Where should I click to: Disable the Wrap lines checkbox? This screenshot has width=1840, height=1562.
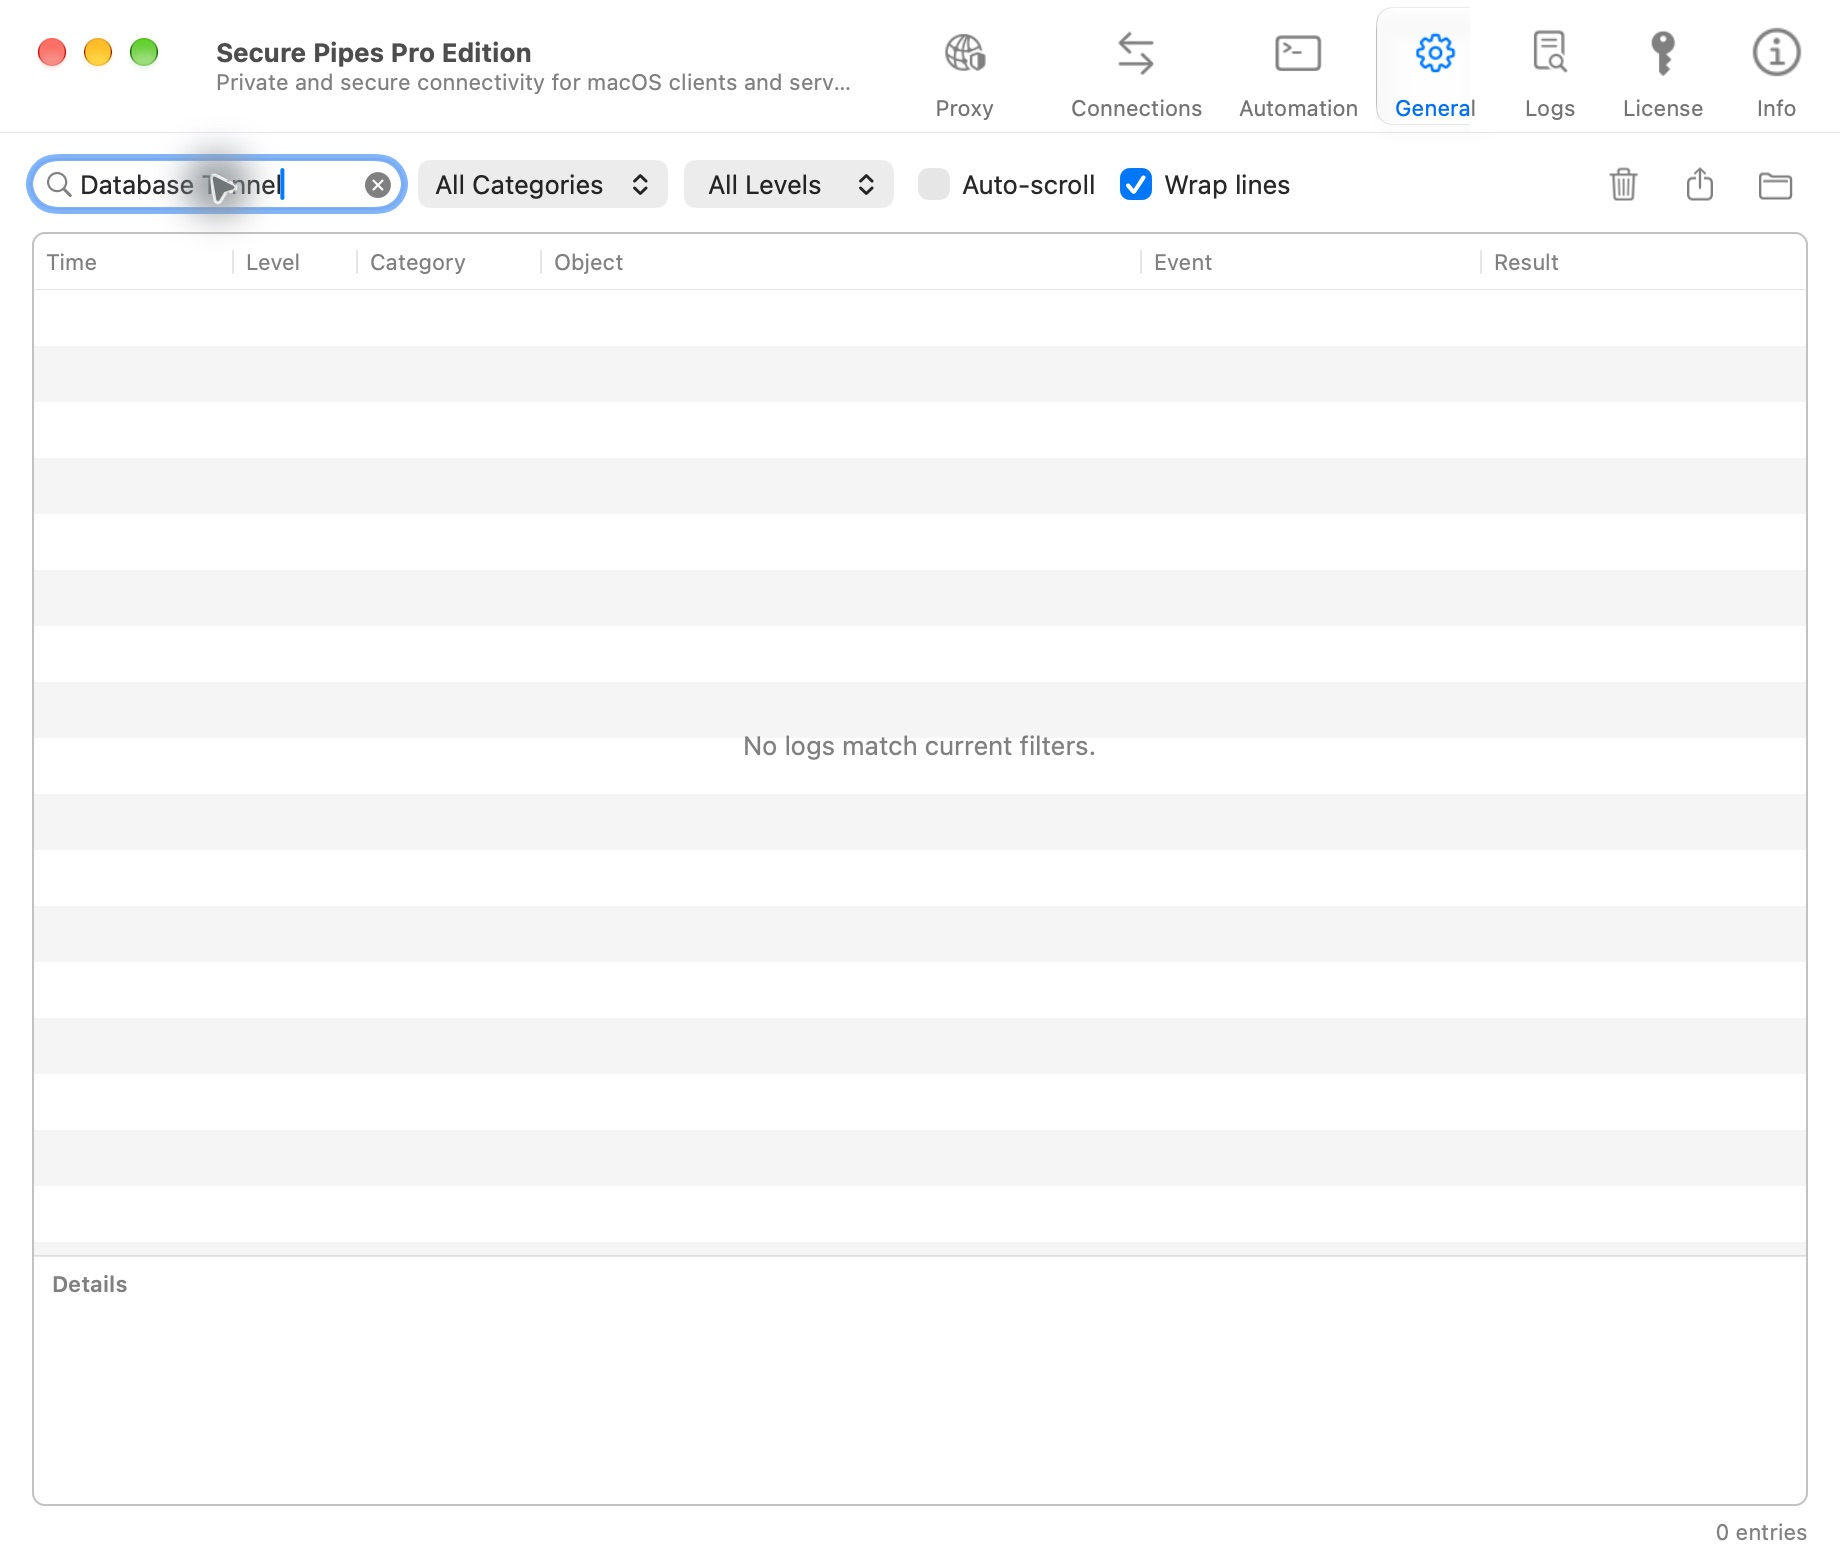(1136, 185)
